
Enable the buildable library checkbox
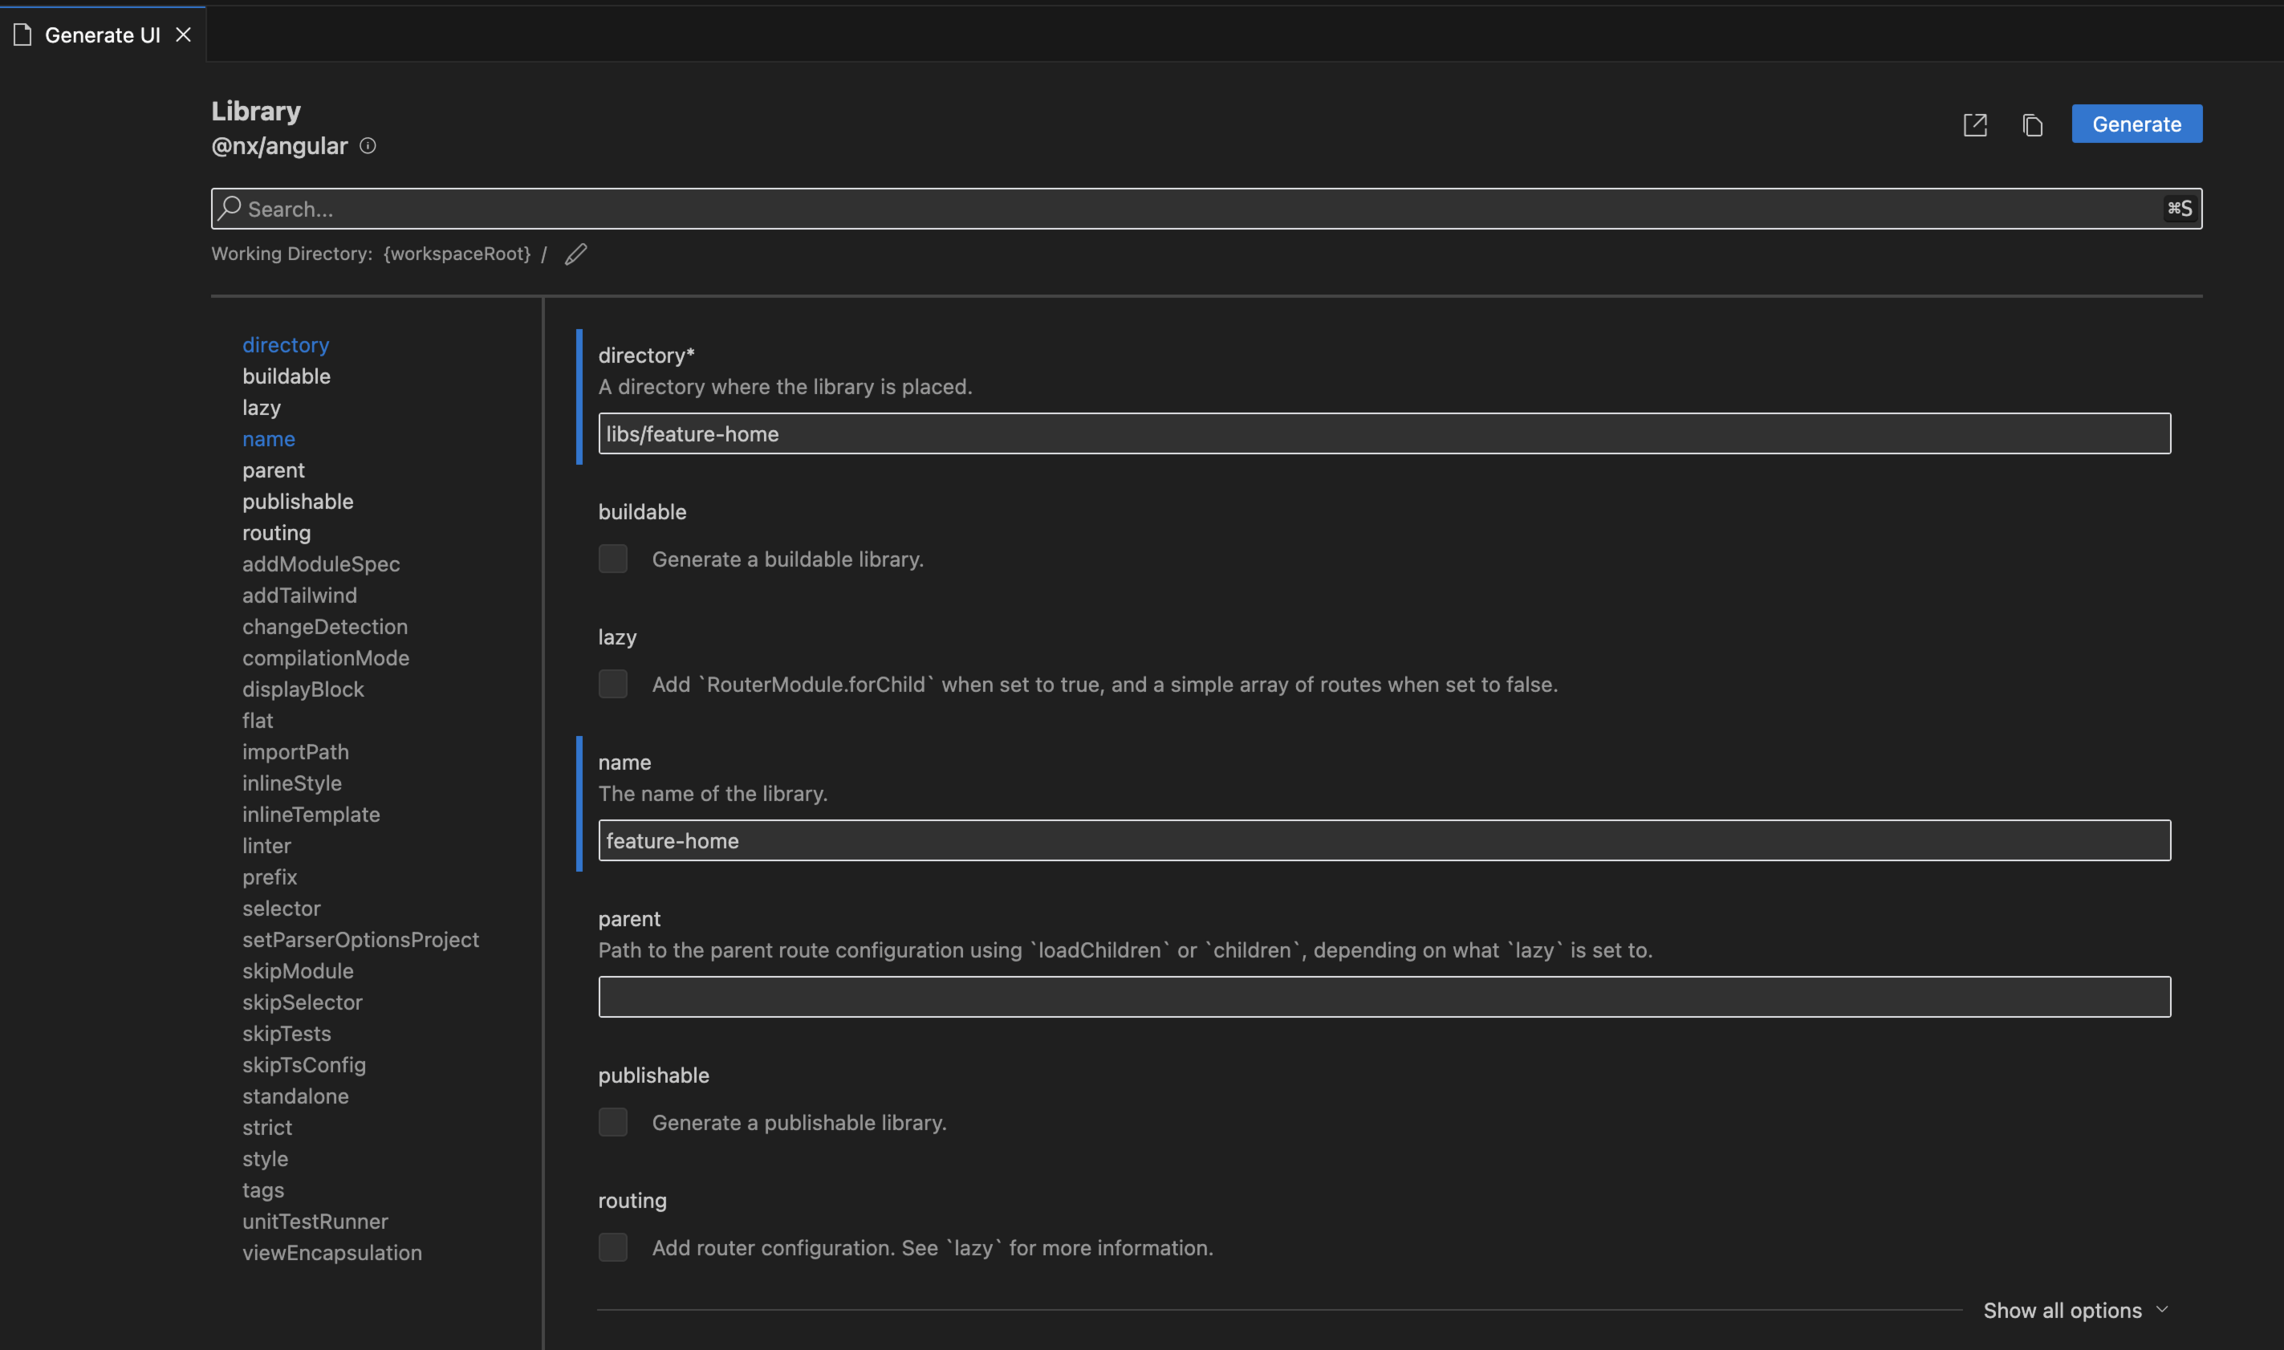613,559
